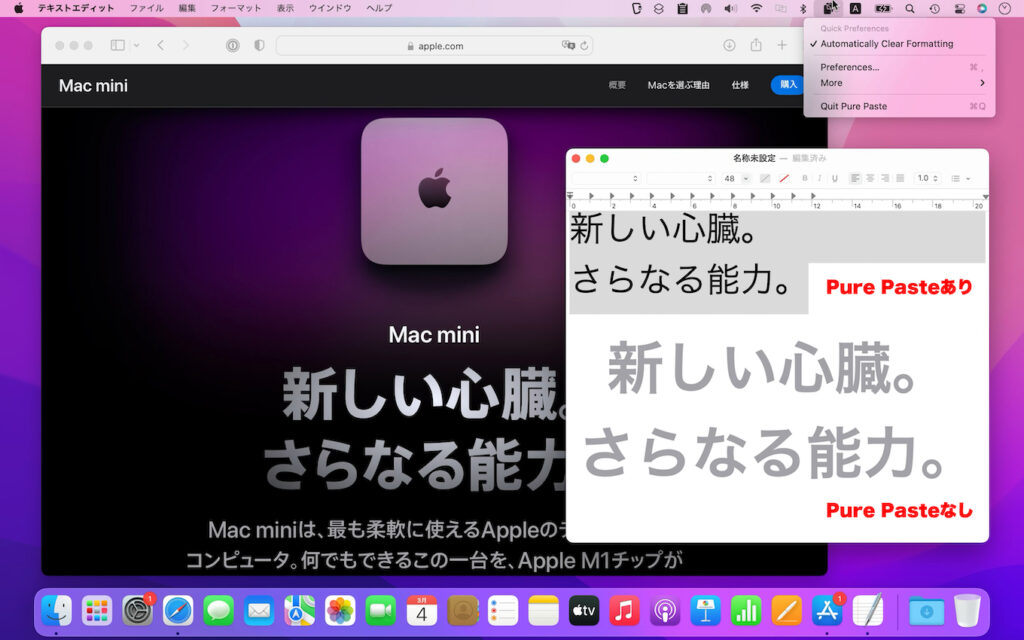
Task: Click the Safari sidebar icon
Action: 117,45
